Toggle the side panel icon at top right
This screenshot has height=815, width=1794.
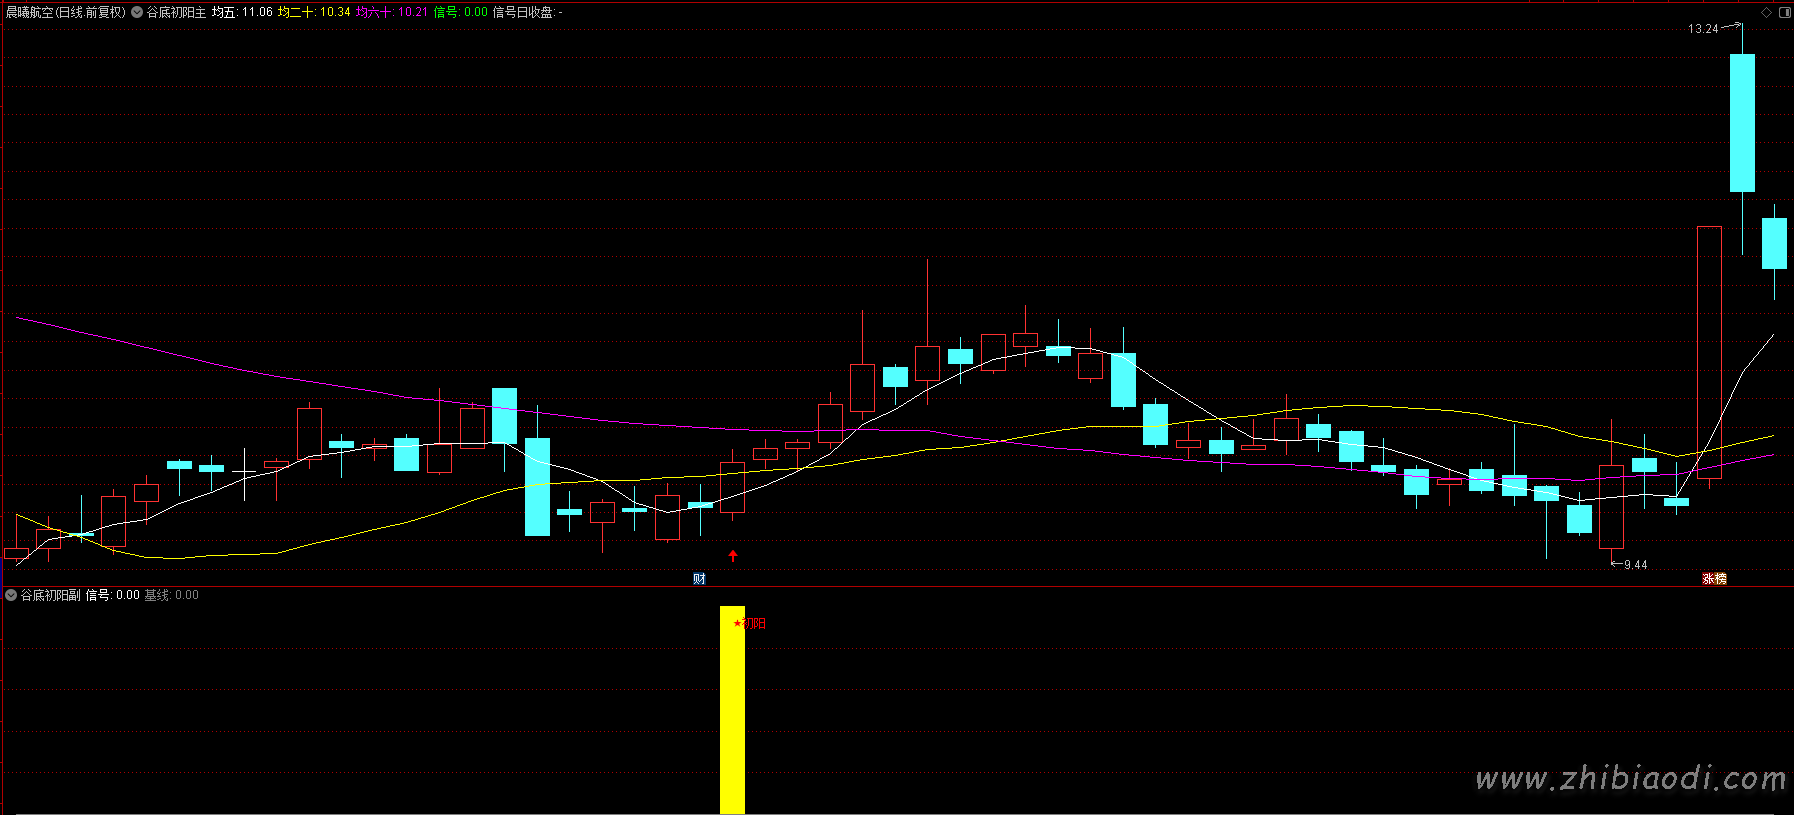tap(1785, 12)
